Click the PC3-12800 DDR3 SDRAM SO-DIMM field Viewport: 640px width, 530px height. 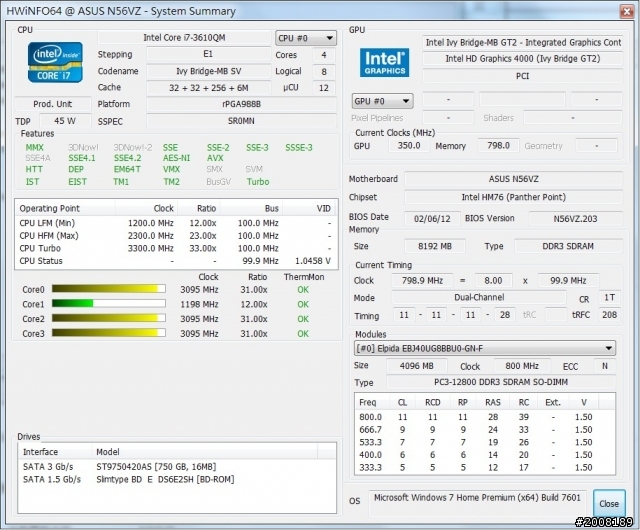pyautogui.click(x=501, y=382)
